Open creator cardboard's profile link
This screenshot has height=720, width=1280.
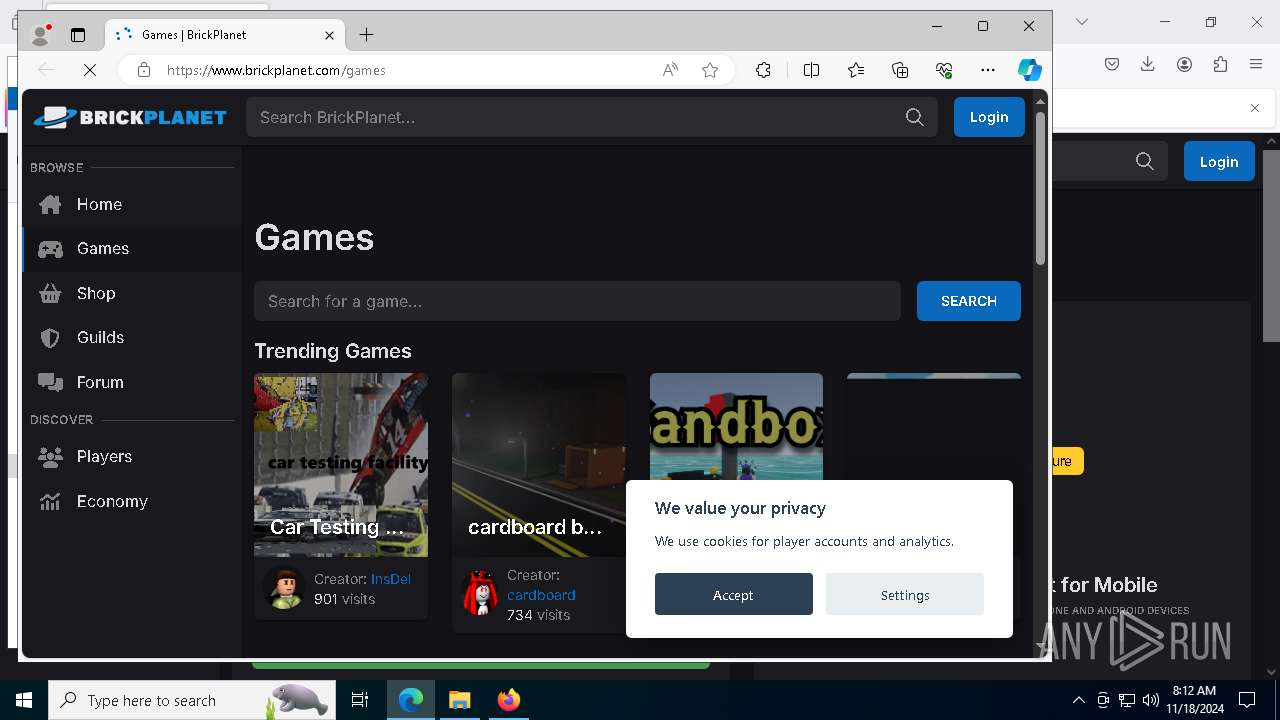[541, 595]
